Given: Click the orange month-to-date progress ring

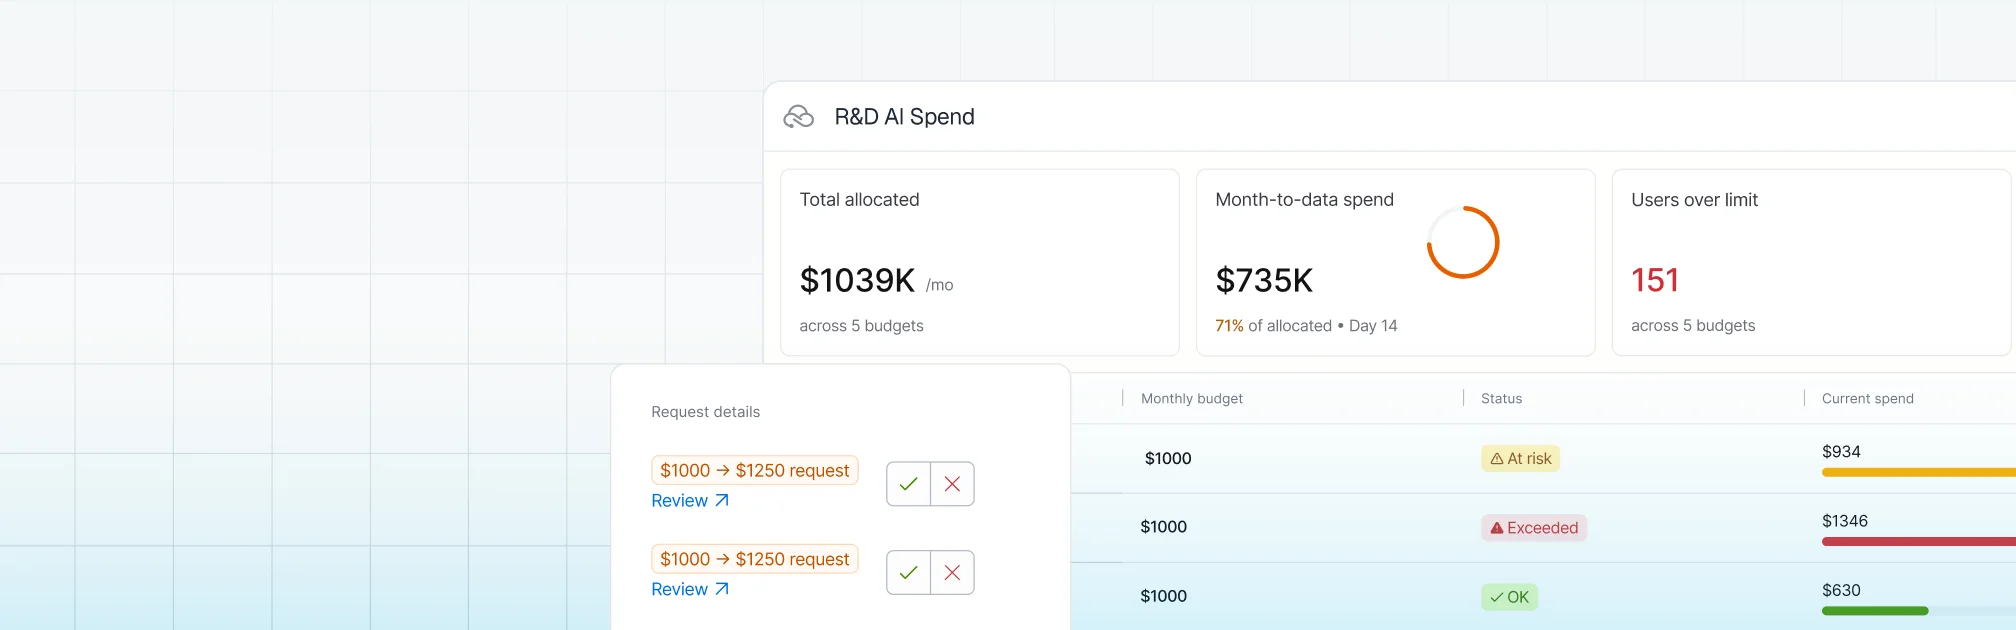Looking at the screenshot, I should click(1463, 242).
